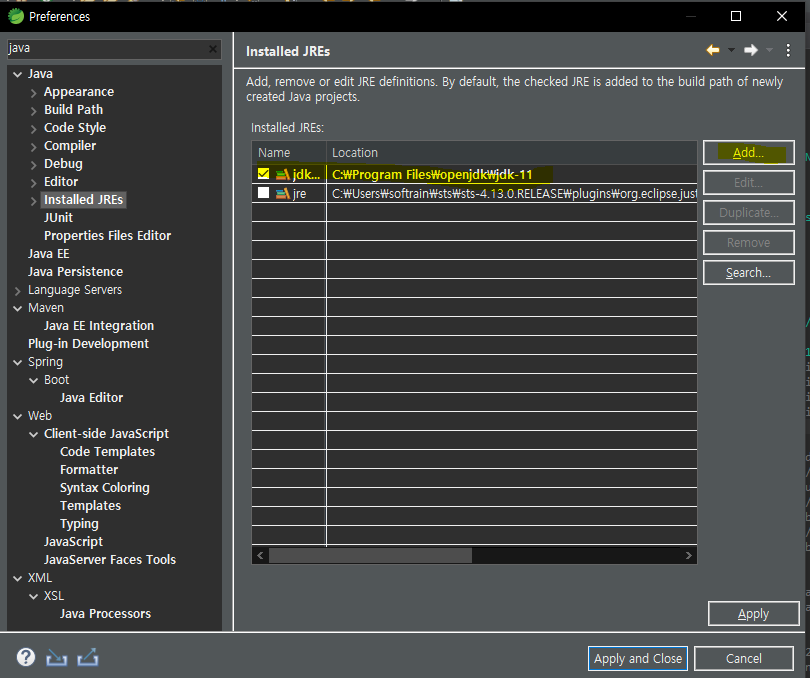Select Java Editor under Boot
The height and width of the screenshot is (678, 810).
pos(91,398)
